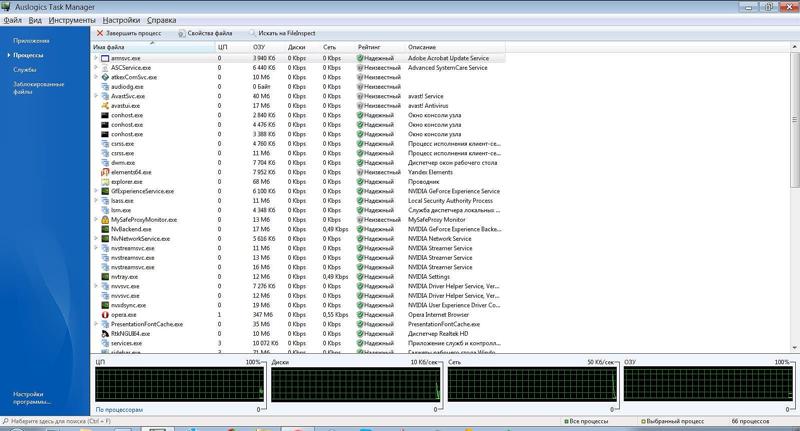Expand the lsass.exe process tree
Image resolution: width=800 pixels, height=431 pixels.
[95, 200]
